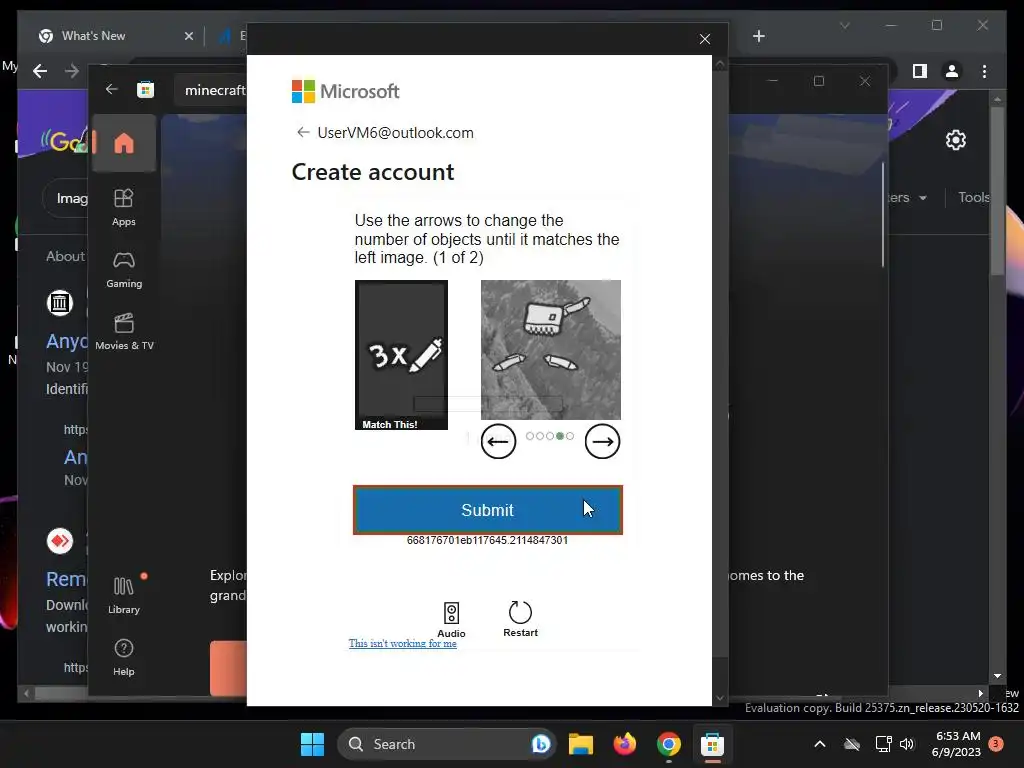1024x768 pixels.
Task: Select the first progress dot
Action: click(530, 436)
